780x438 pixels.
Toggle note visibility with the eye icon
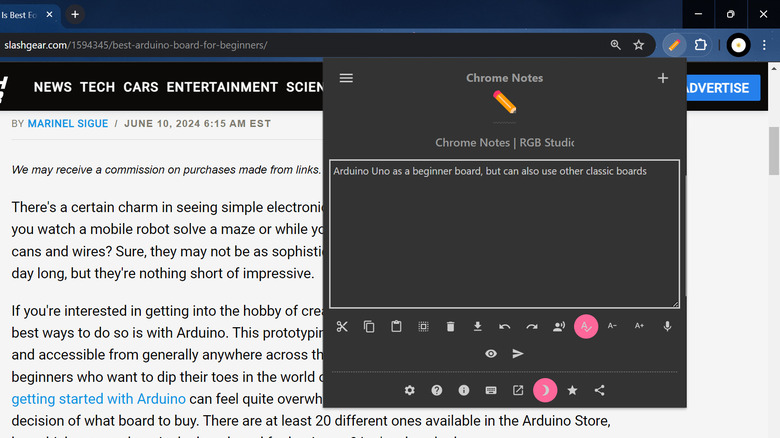(x=491, y=353)
